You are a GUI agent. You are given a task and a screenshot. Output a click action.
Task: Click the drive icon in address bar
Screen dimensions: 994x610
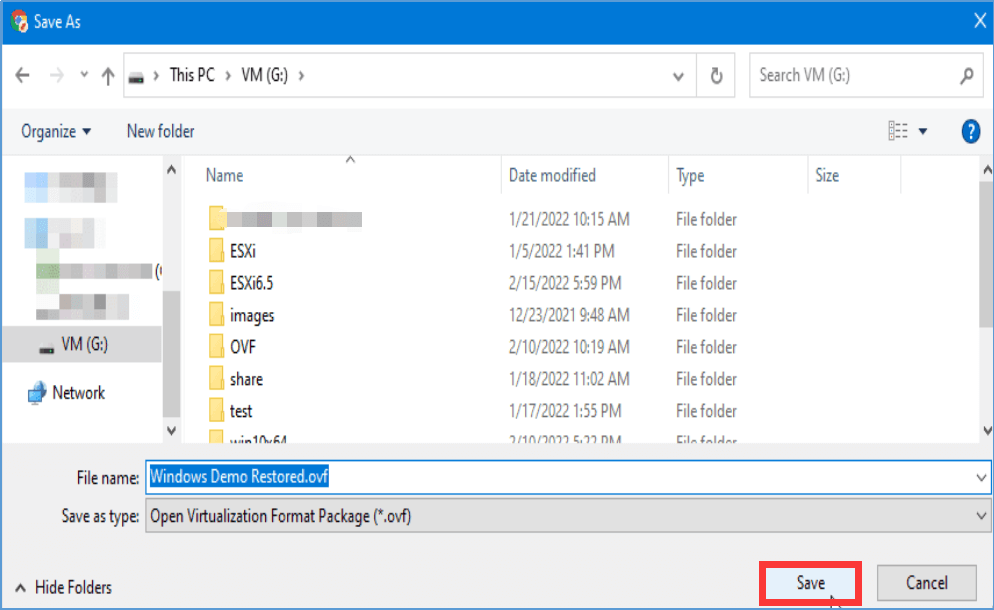click(x=136, y=77)
